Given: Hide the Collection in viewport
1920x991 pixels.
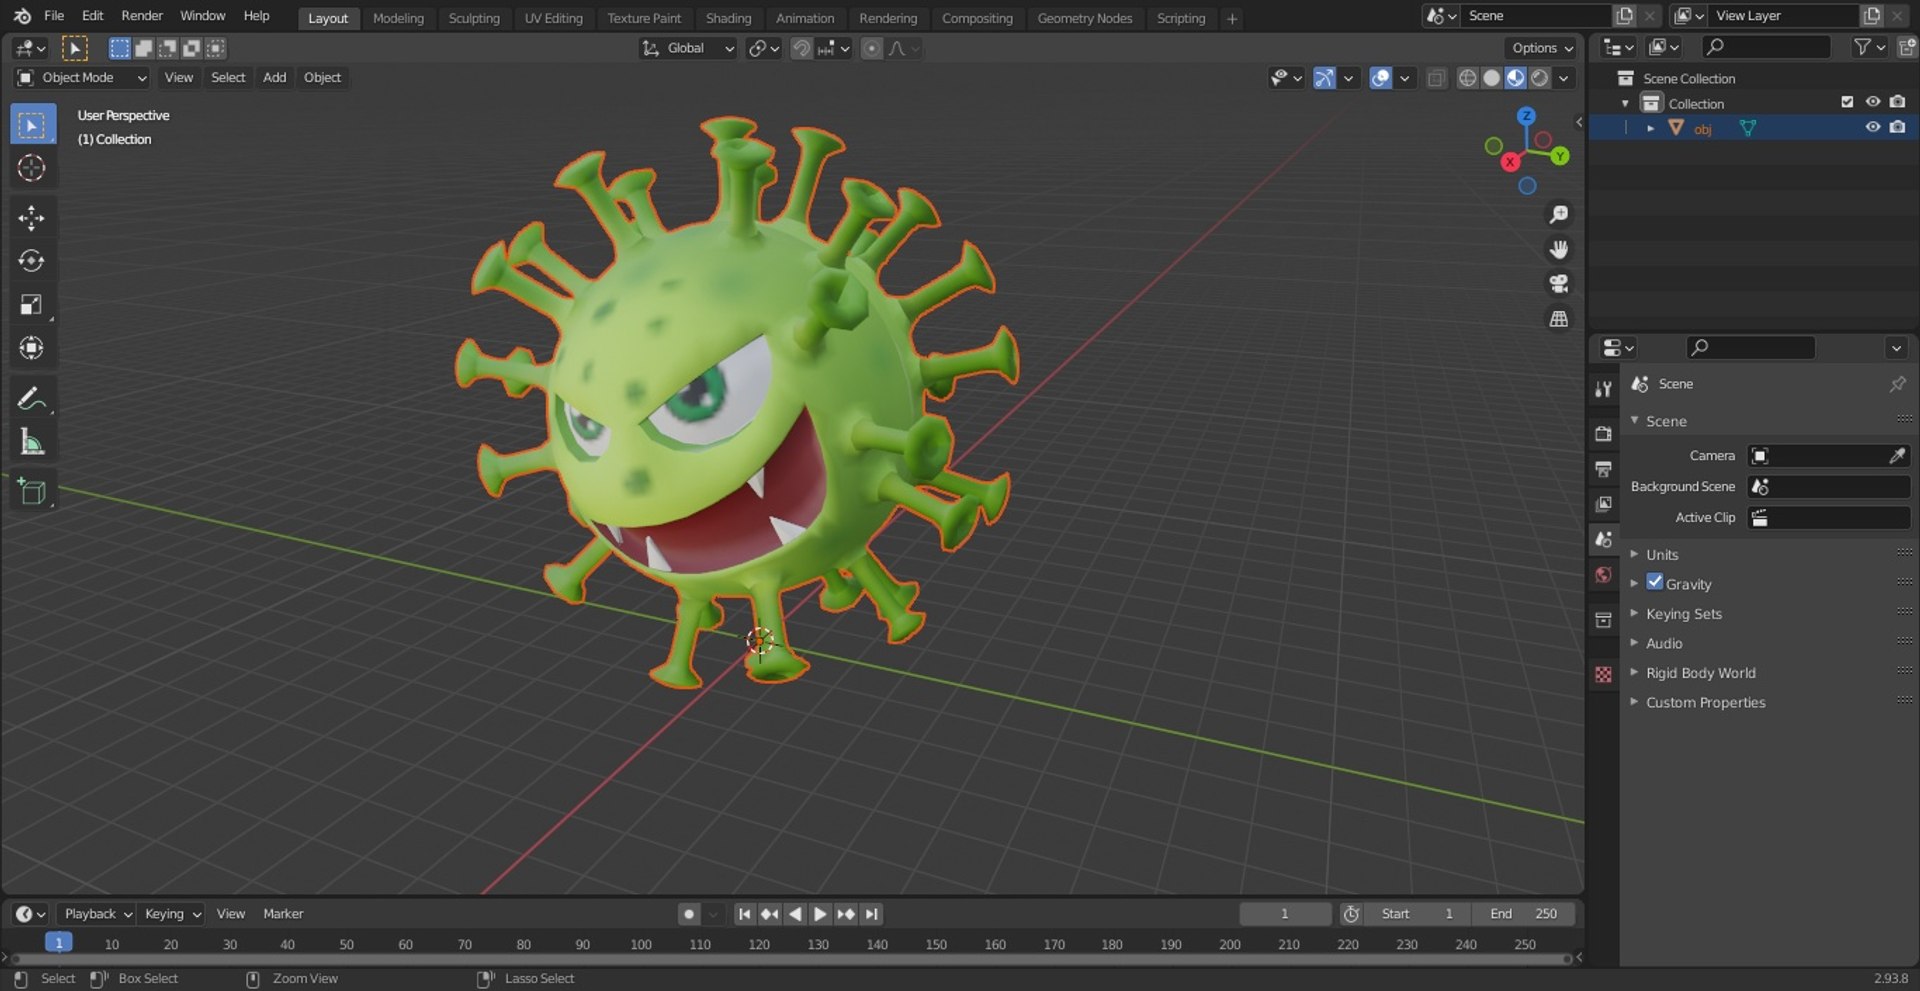Looking at the screenshot, I should coord(1873,102).
